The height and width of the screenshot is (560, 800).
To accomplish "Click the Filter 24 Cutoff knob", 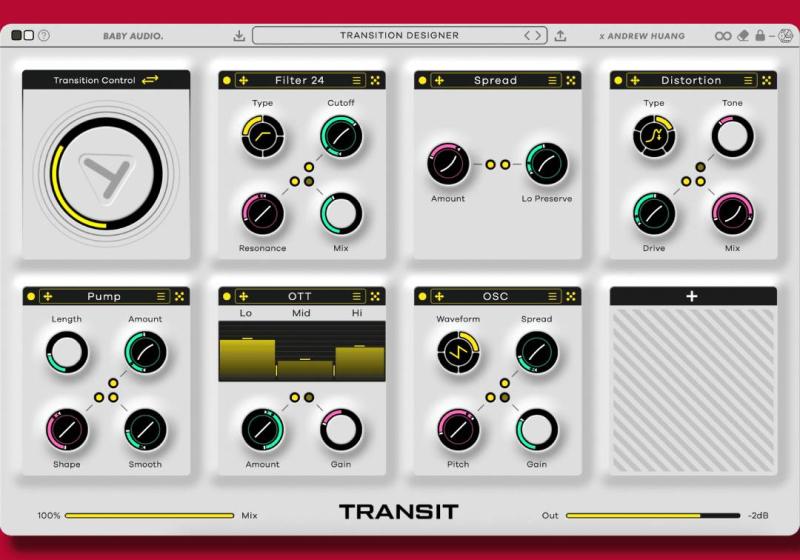I will click(341, 136).
